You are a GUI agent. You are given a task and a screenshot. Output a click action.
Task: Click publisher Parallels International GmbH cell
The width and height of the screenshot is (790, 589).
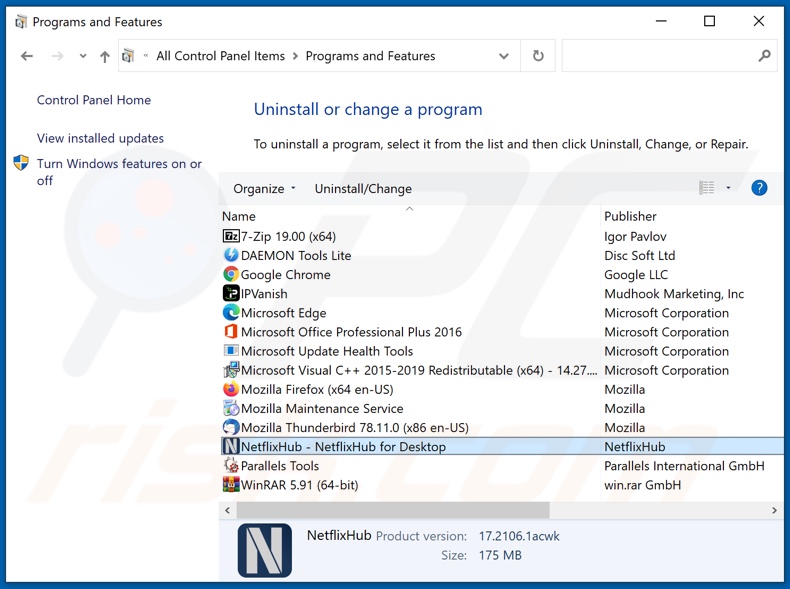(x=684, y=466)
